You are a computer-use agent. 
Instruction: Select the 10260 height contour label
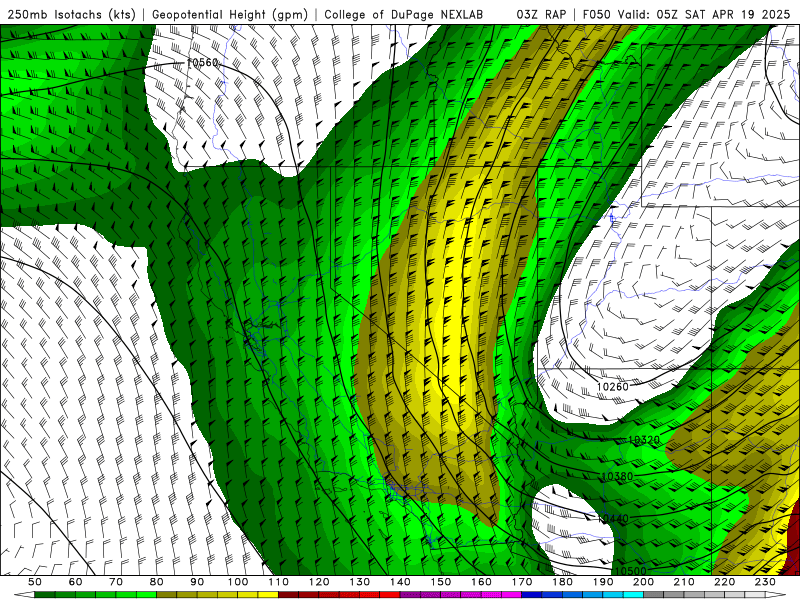[612, 387]
